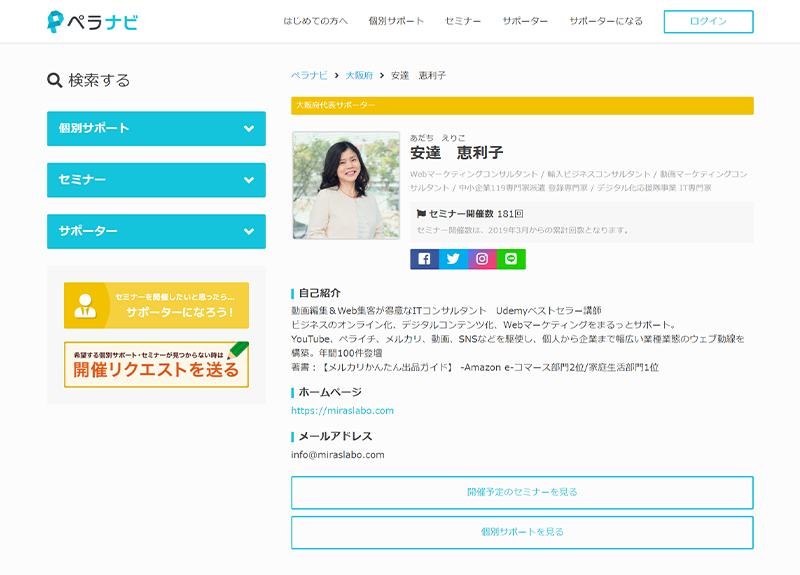Open はじめての方へ in the top menu
800x575 pixels.
coord(315,21)
